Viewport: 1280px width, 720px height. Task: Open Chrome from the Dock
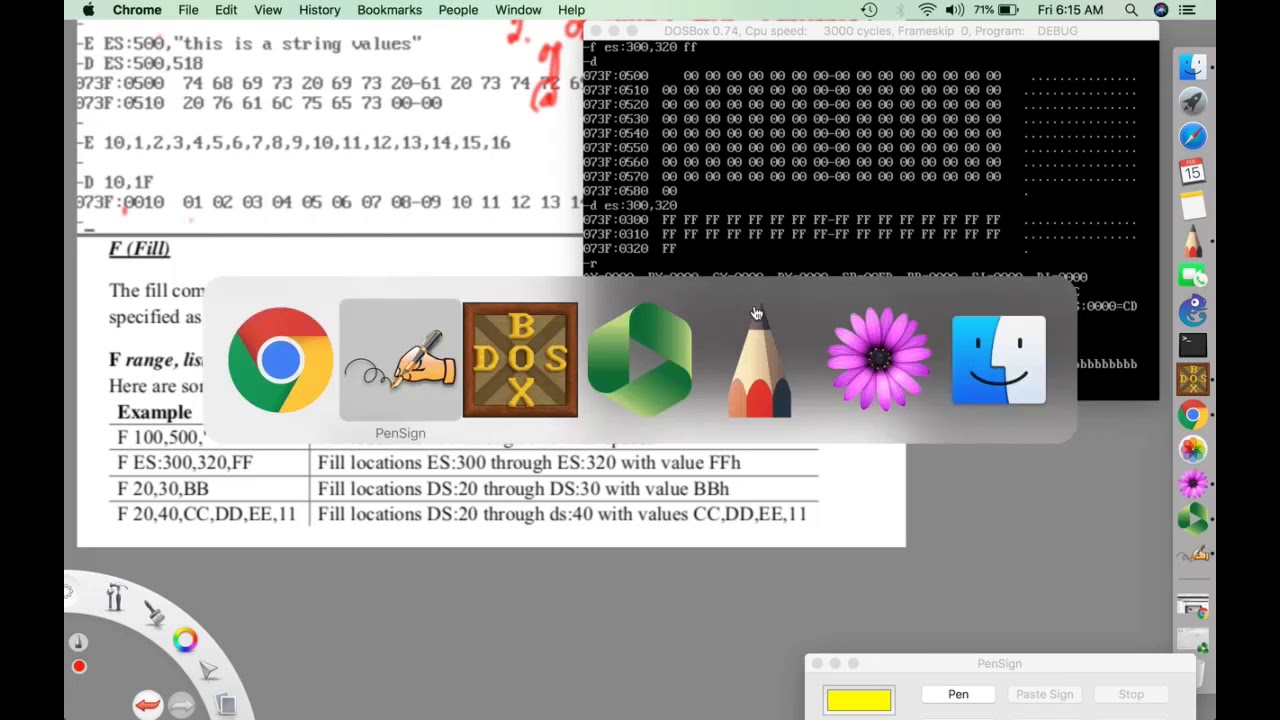(1193, 415)
